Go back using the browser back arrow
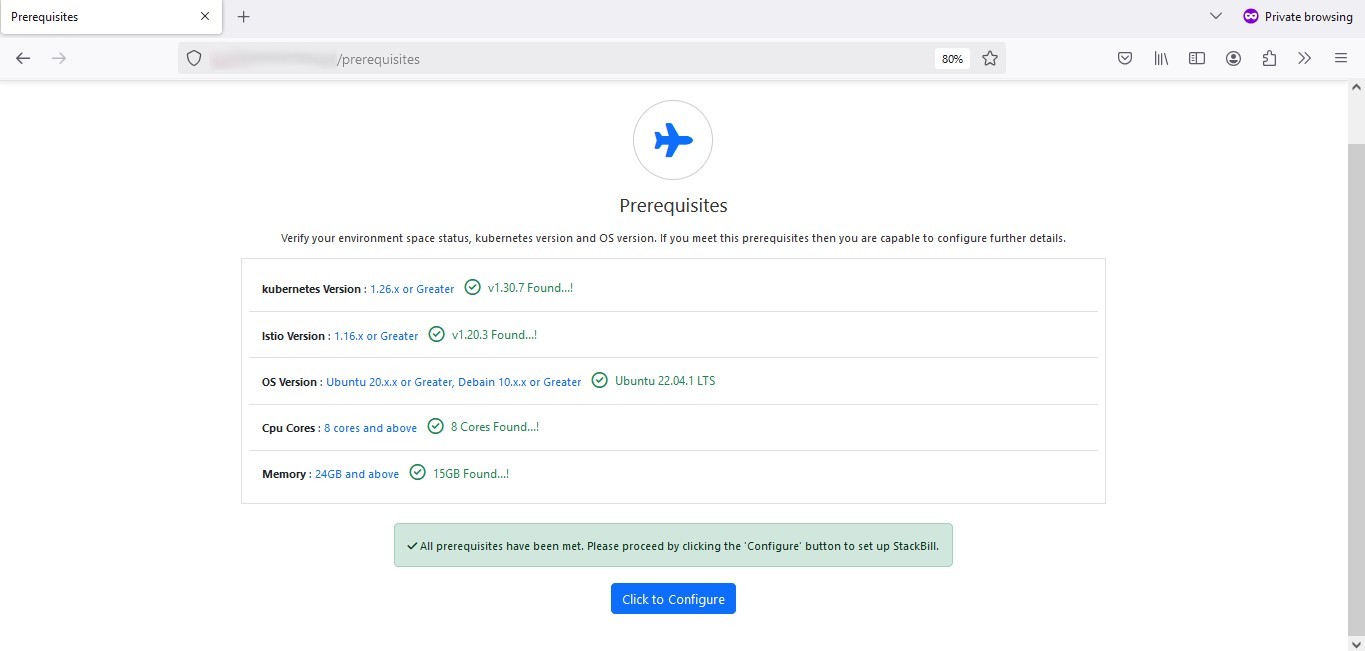The height and width of the screenshot is (651, 1365). click(23, 59)
